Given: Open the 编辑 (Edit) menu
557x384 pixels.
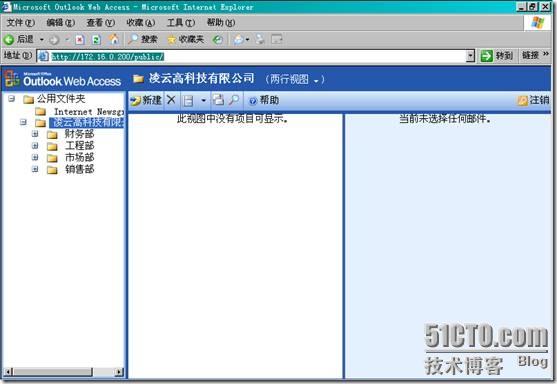Looking at the screenshot, I should 60,23.
